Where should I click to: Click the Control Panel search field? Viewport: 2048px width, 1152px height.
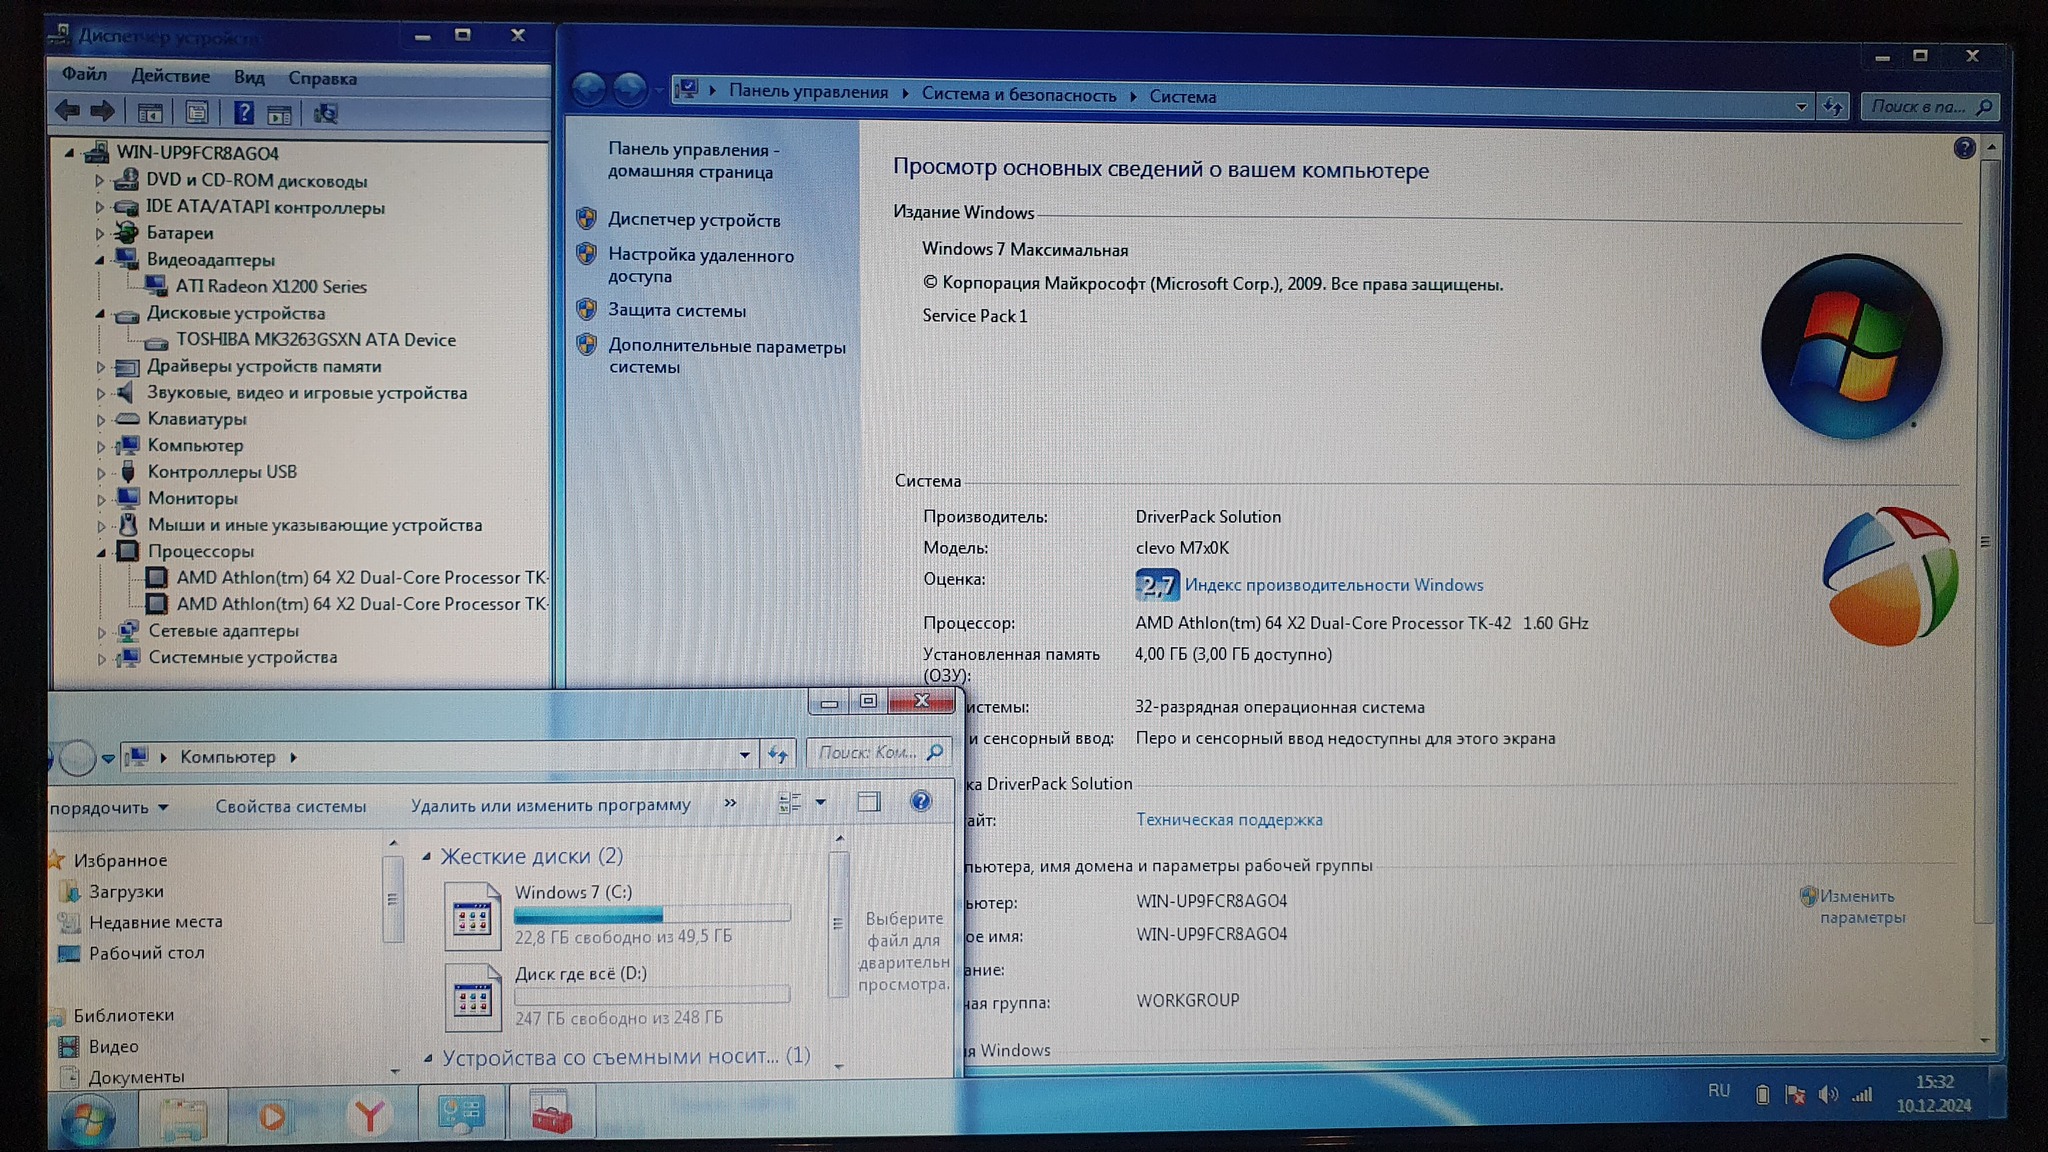click(1918, 106)
